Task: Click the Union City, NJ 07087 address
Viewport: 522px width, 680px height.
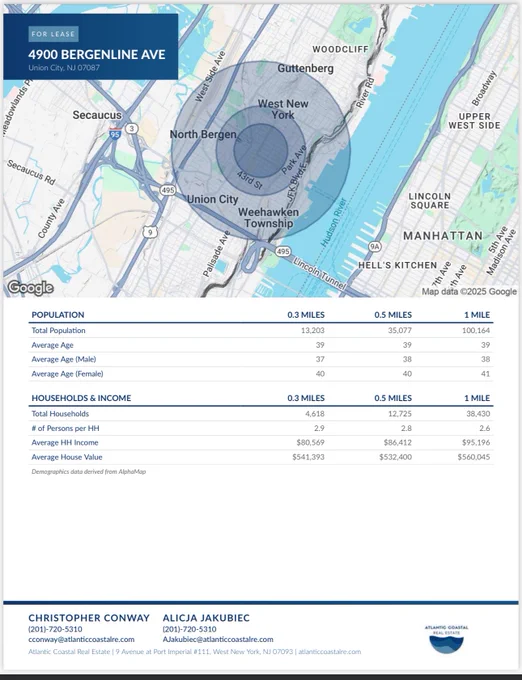Action: point(64,68)
